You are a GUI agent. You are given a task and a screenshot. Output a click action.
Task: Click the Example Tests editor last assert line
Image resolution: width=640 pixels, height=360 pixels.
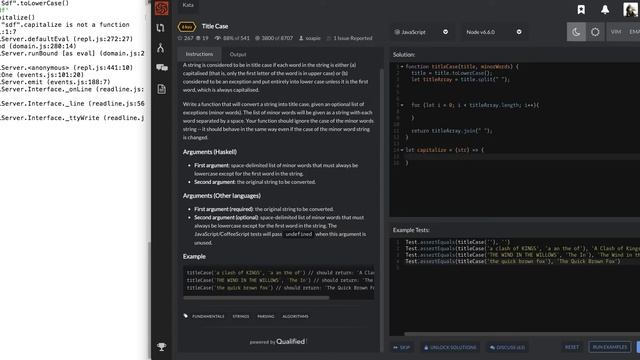[x=513, y=261]
